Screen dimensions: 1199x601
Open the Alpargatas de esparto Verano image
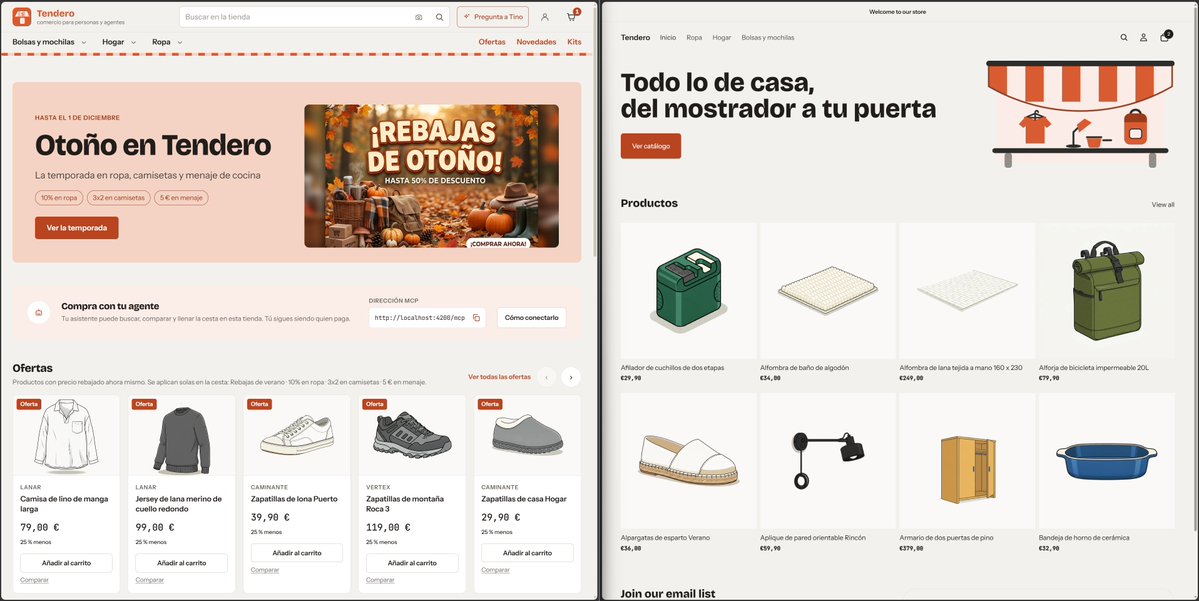point(688,461)
